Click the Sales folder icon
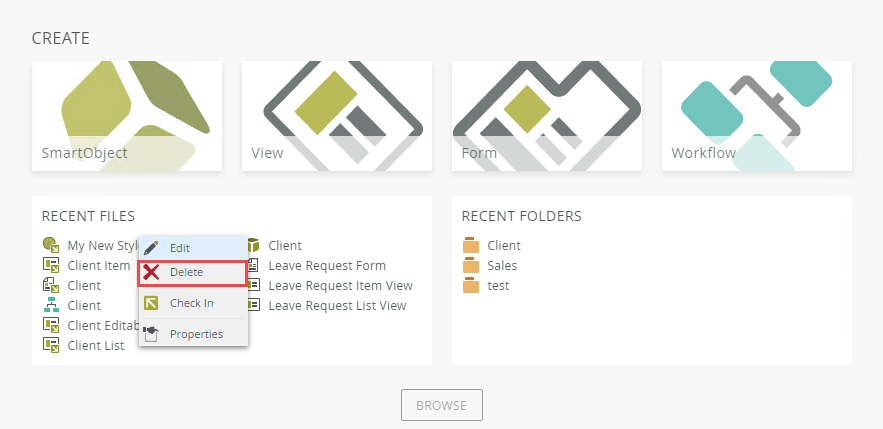Image resolution: width=883 pixels, height=429 pixels. pos(471,266)
